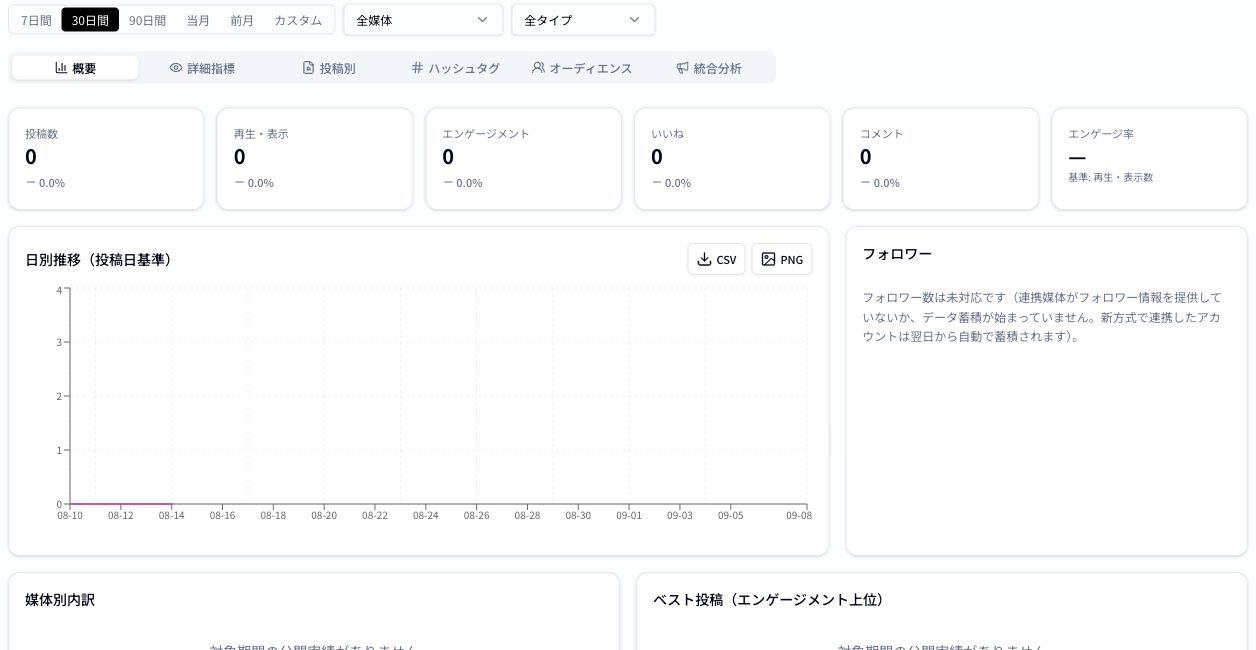Click the 08-10 x-axis date label
Image resolution: width=1256 pixels, height=650 pixels.
[70, 516]
